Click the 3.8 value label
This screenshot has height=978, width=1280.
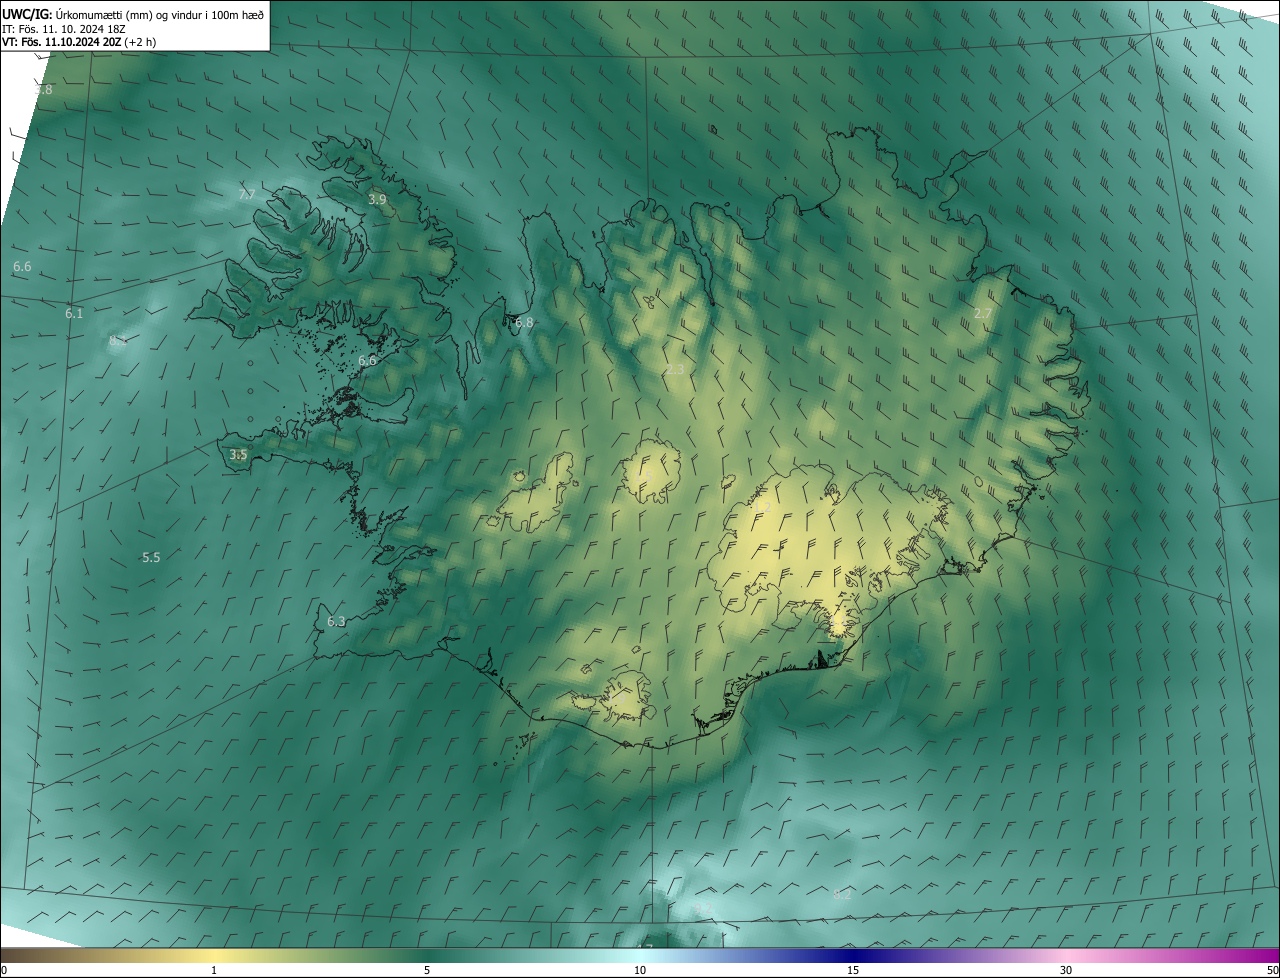point(43,89)
